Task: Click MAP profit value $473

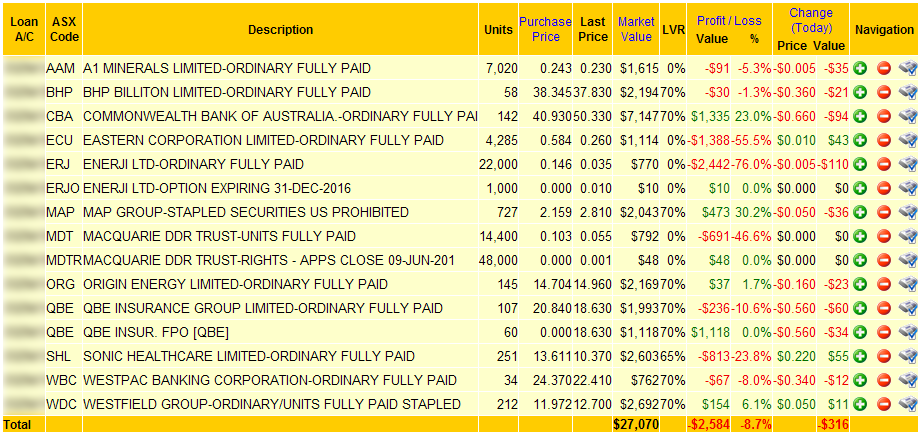Action: [715, 212]
